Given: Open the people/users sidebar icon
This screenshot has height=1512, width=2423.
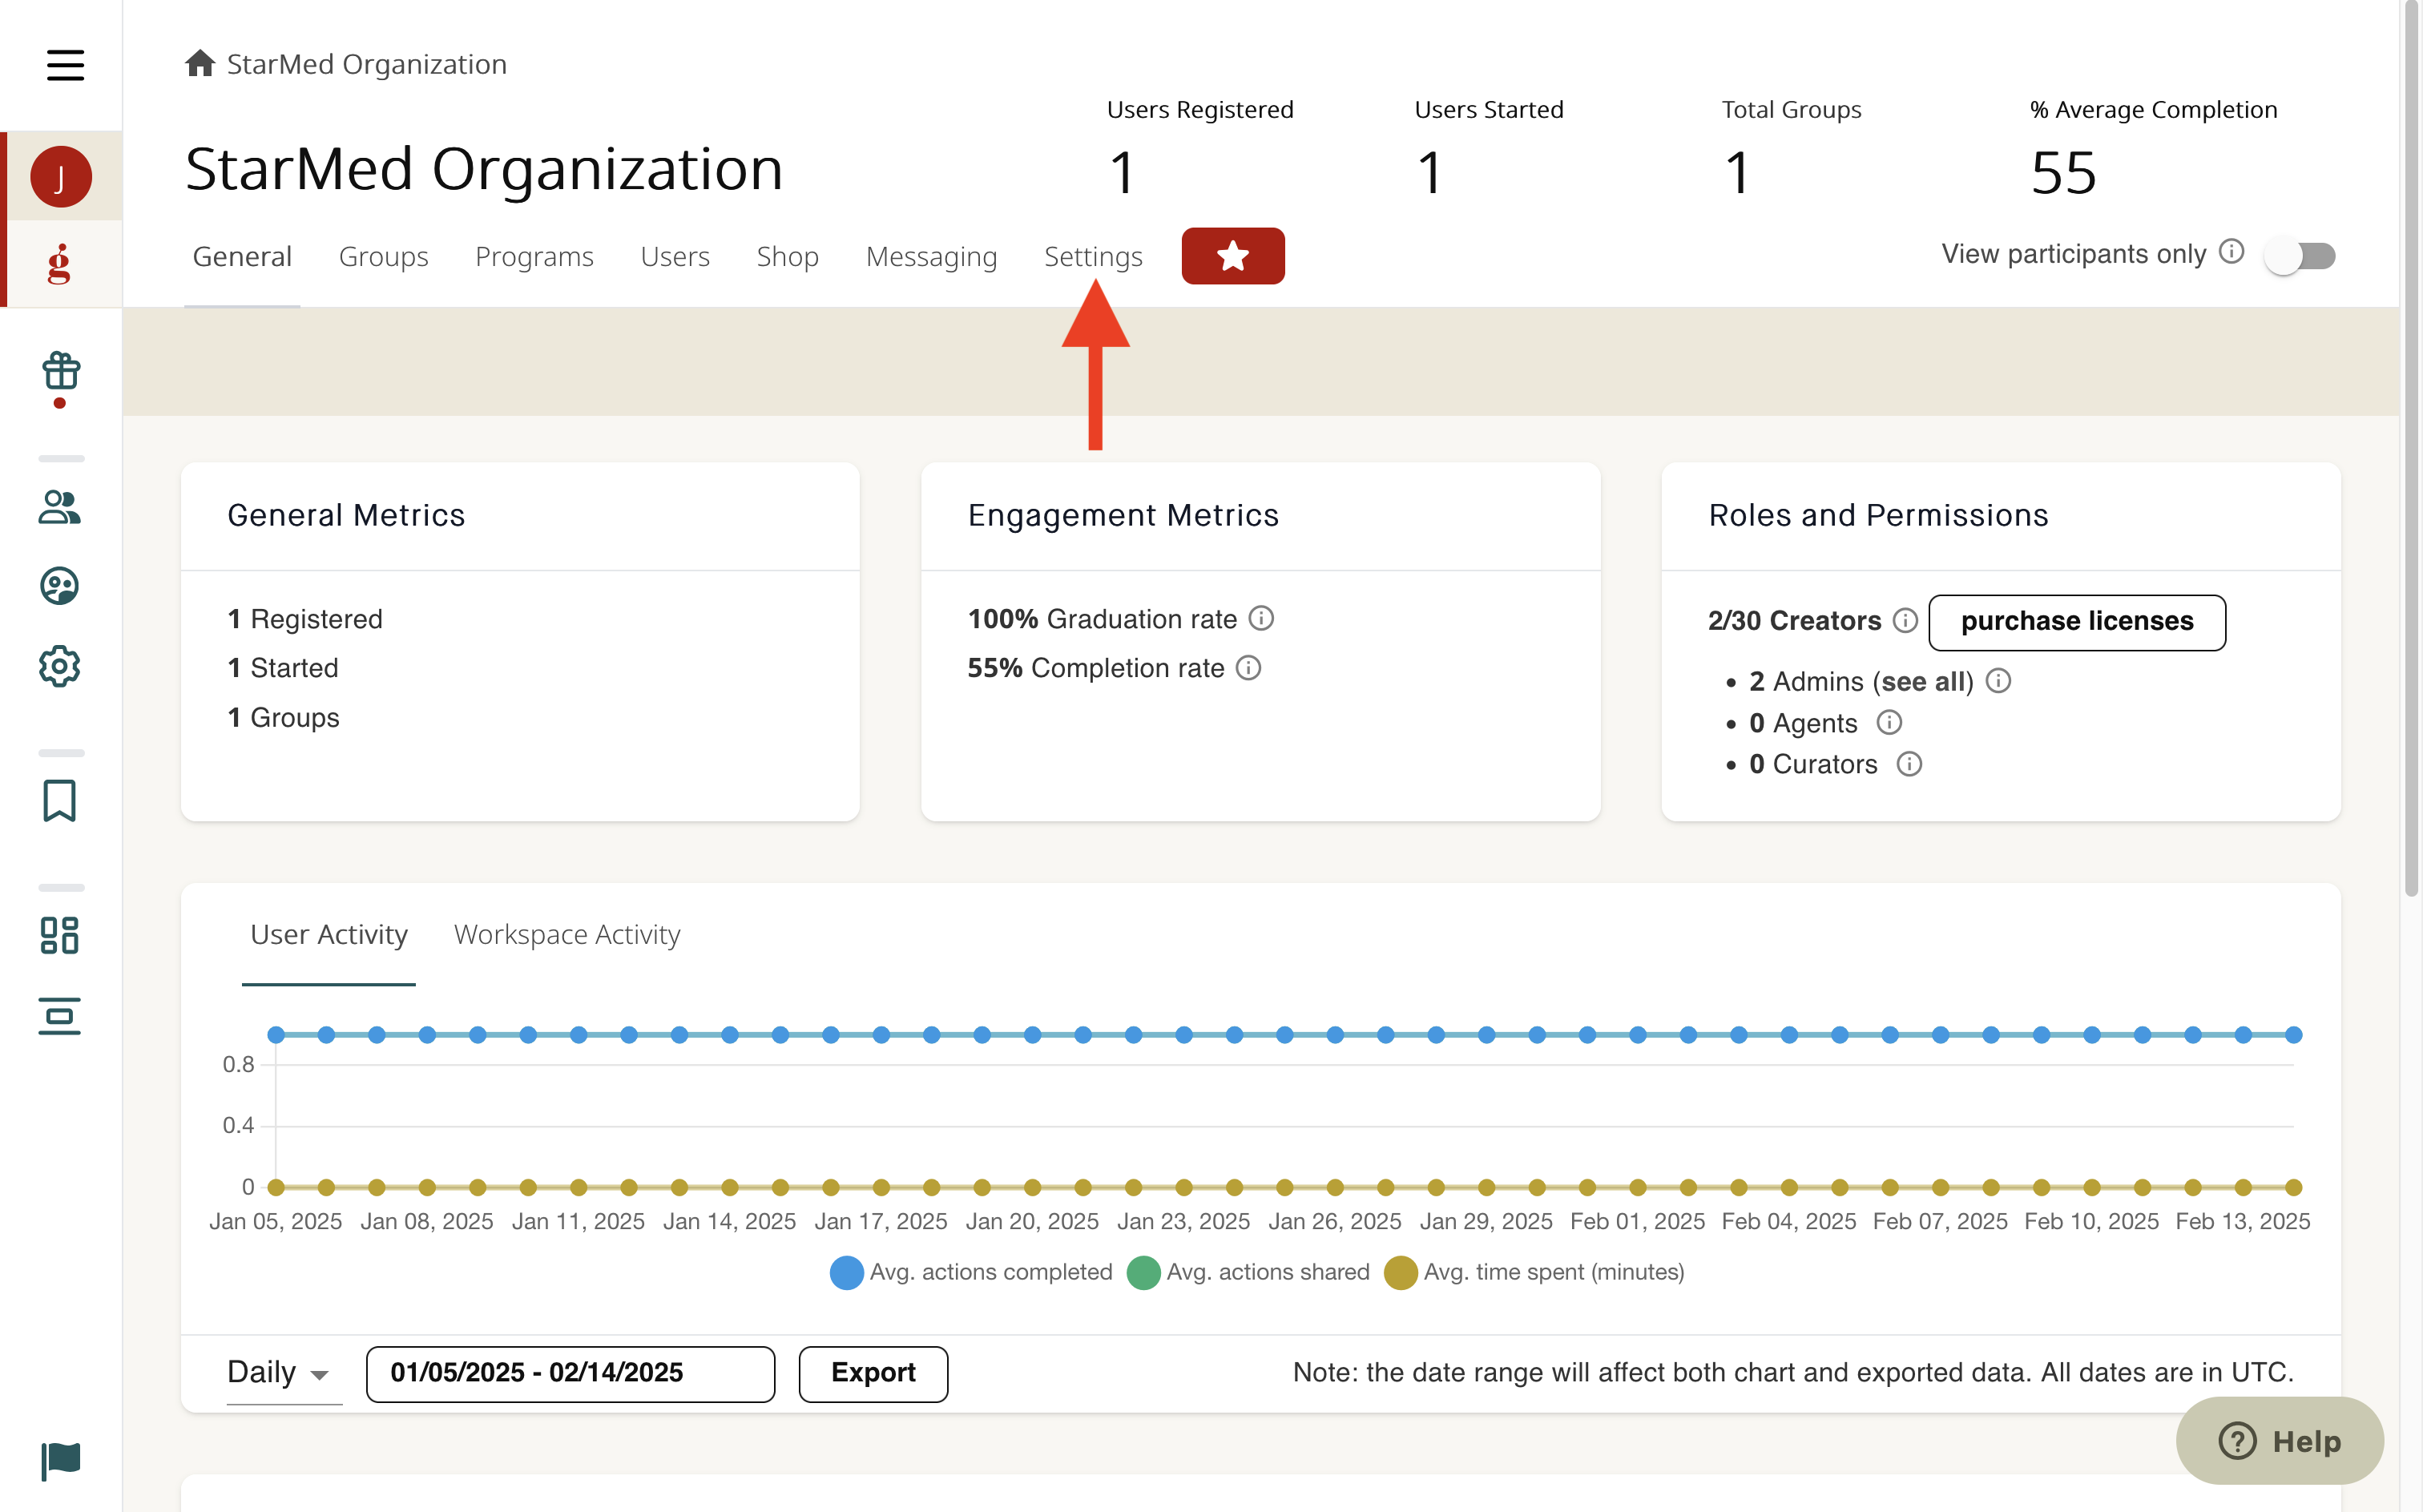Looking at the screenshot, I should pos(60,507).
